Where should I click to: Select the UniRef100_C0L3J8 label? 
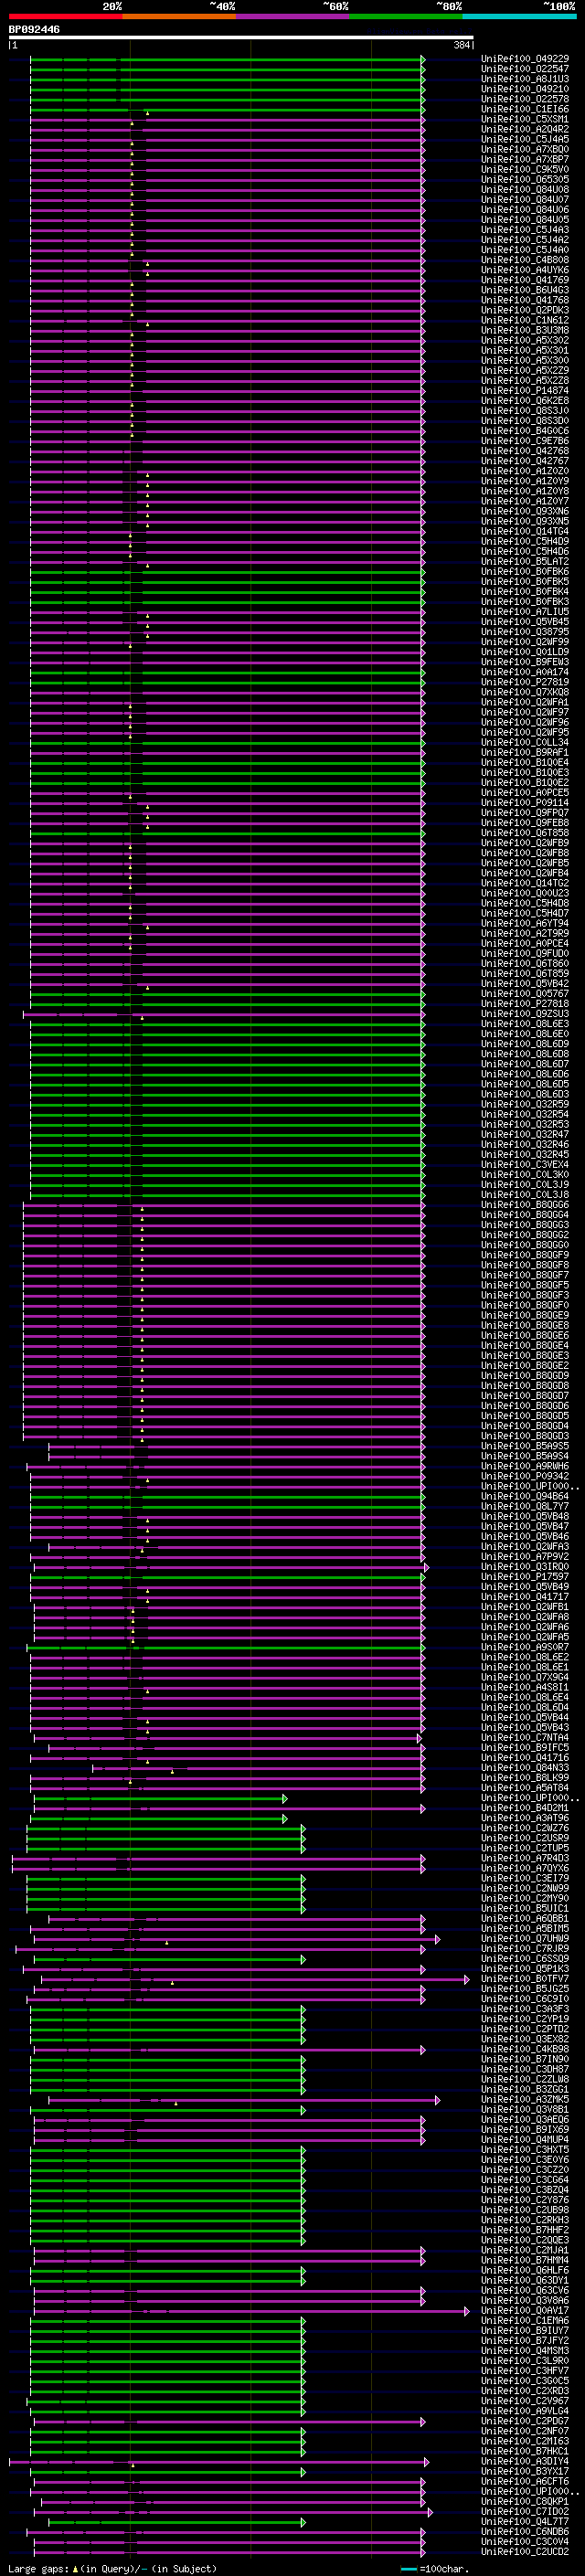click(x=525, y=1195)
